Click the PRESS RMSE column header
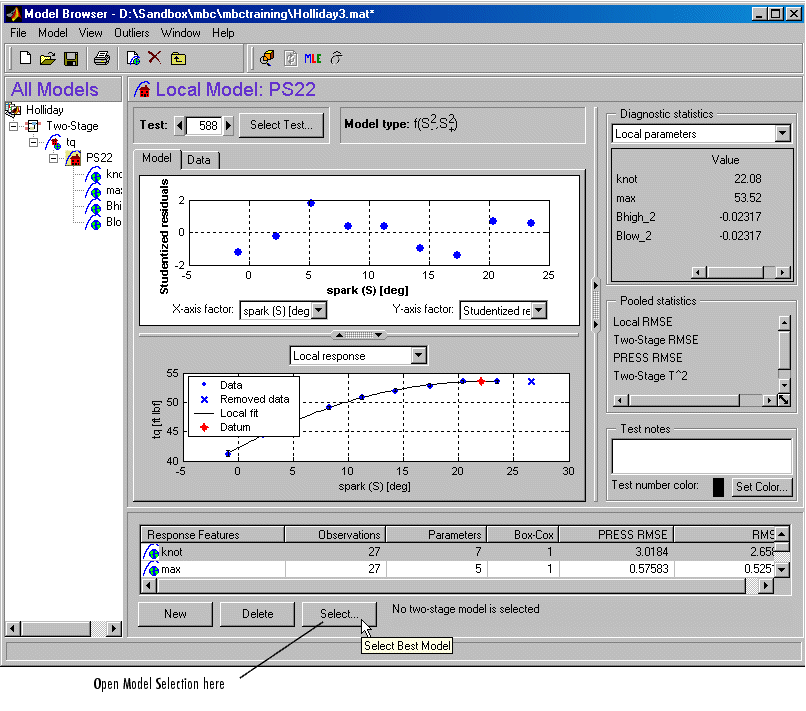Screen dimensions: 806x711 tap(616, 535)
